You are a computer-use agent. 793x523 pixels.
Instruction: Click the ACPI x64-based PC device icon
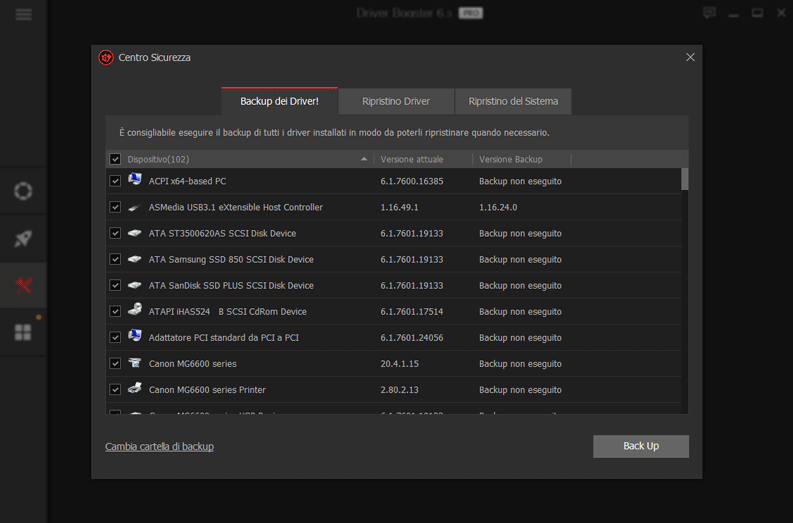(x=135, y=180)
